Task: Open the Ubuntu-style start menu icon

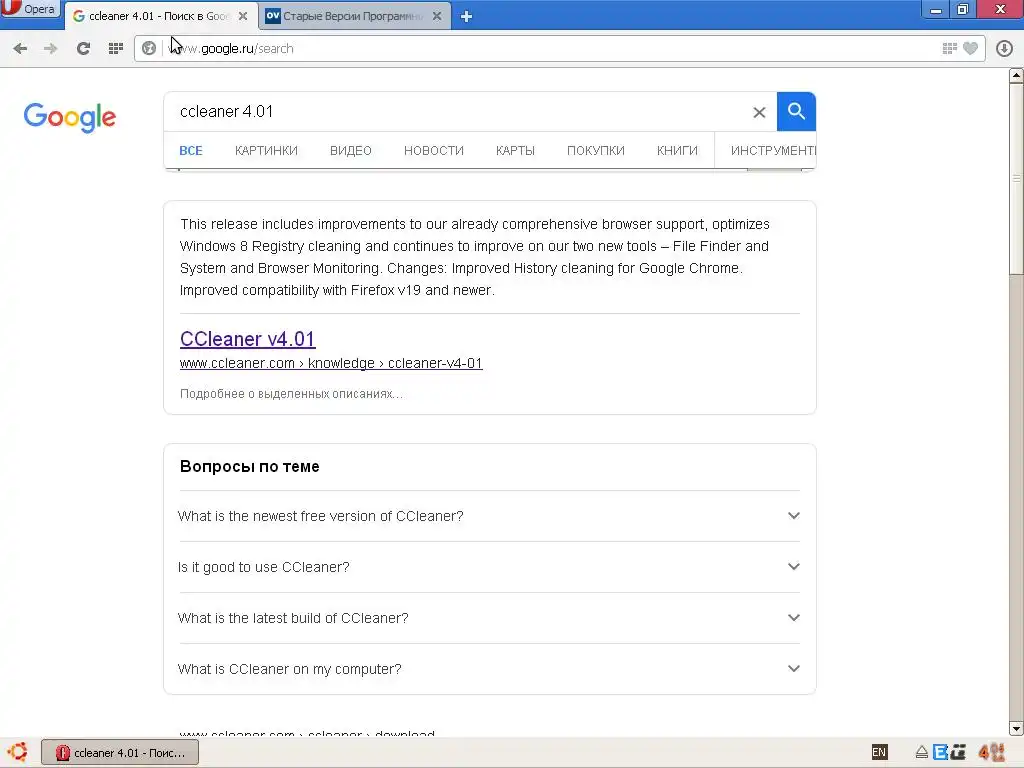Action: tap(18, 752)
